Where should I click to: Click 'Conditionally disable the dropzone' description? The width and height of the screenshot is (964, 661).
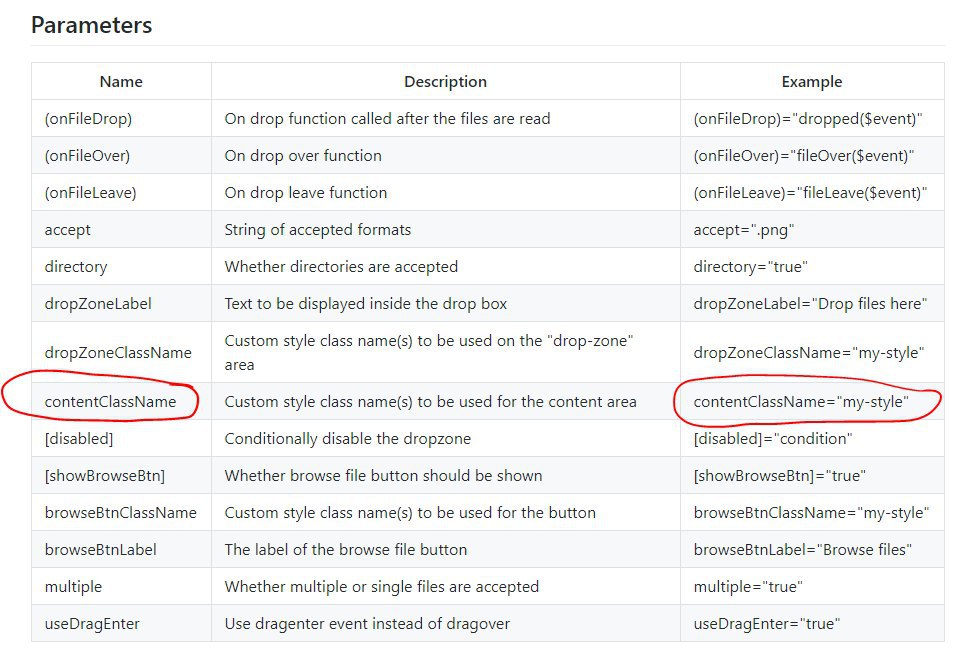point(347,439)
